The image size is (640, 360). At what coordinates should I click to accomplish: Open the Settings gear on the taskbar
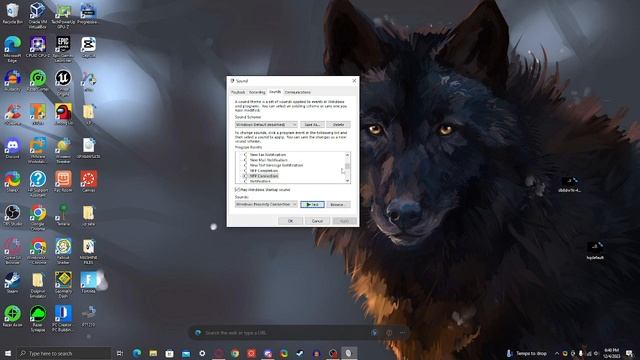click(x=202, y=353)
